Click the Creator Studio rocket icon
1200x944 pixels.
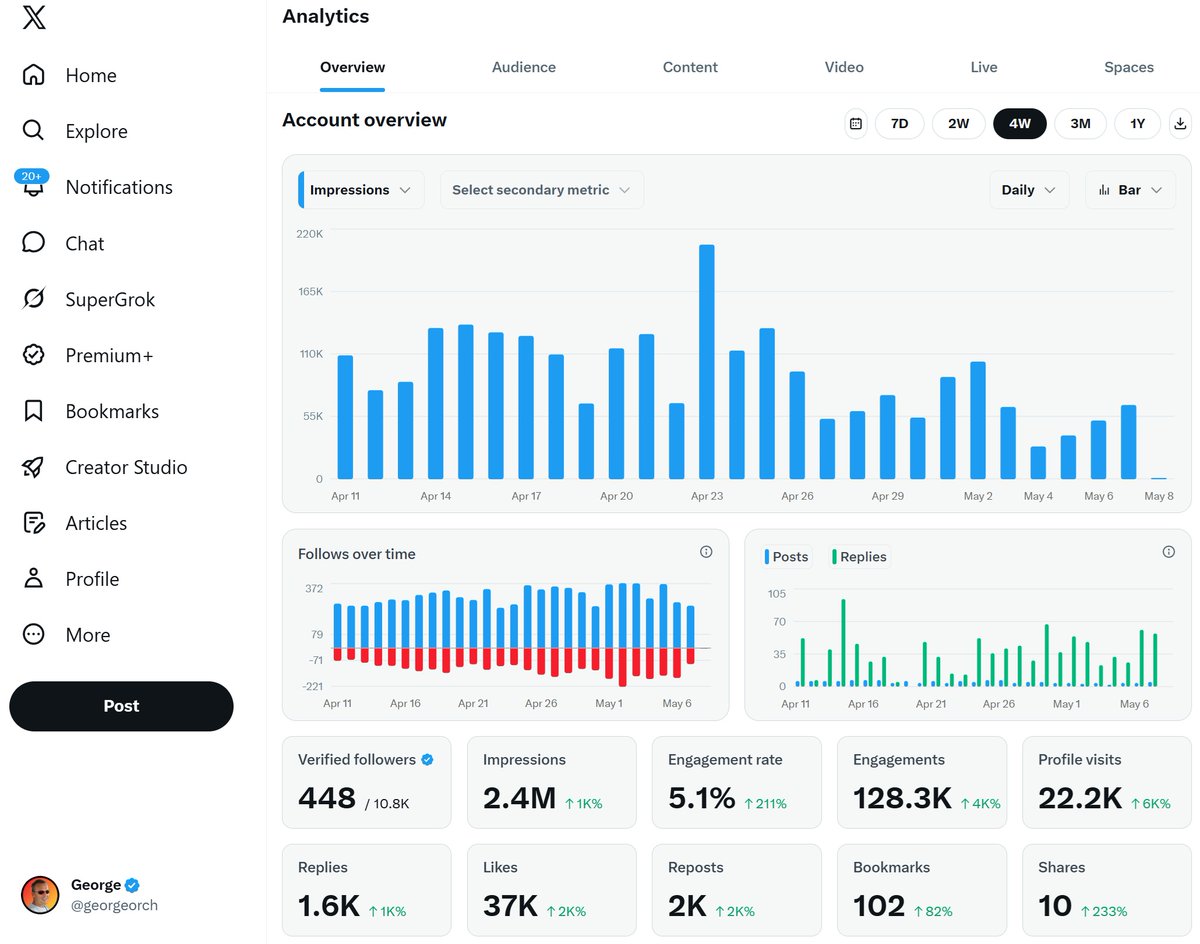[x=34, y=467]
